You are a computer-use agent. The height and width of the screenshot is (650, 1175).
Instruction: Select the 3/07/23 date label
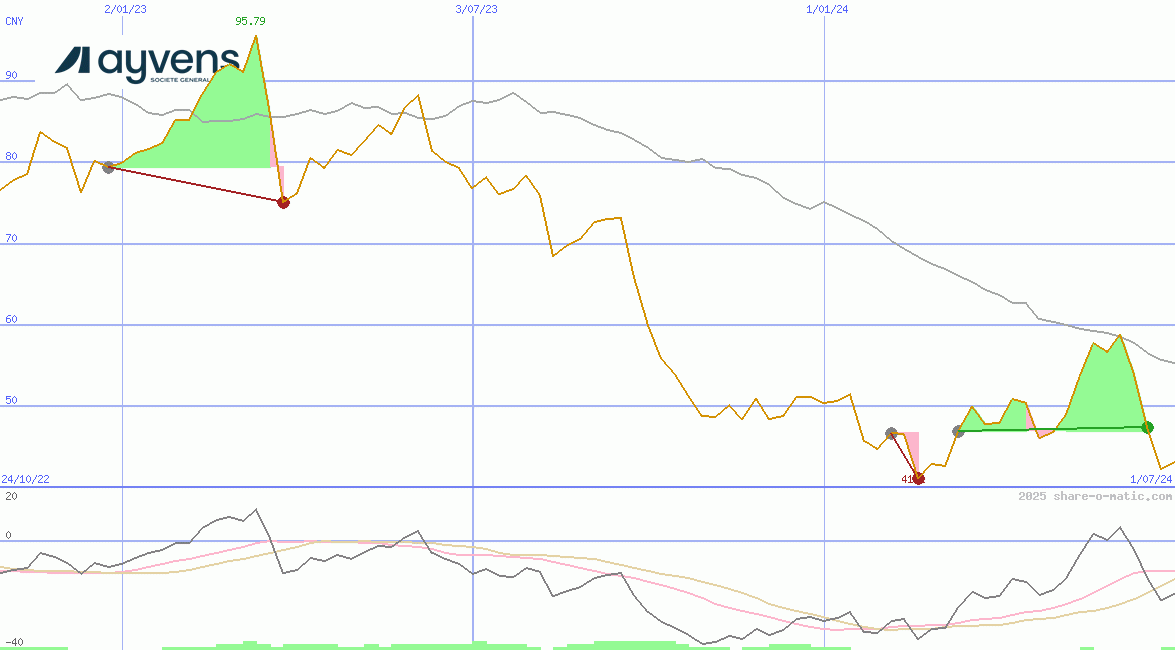pos(476,9)
